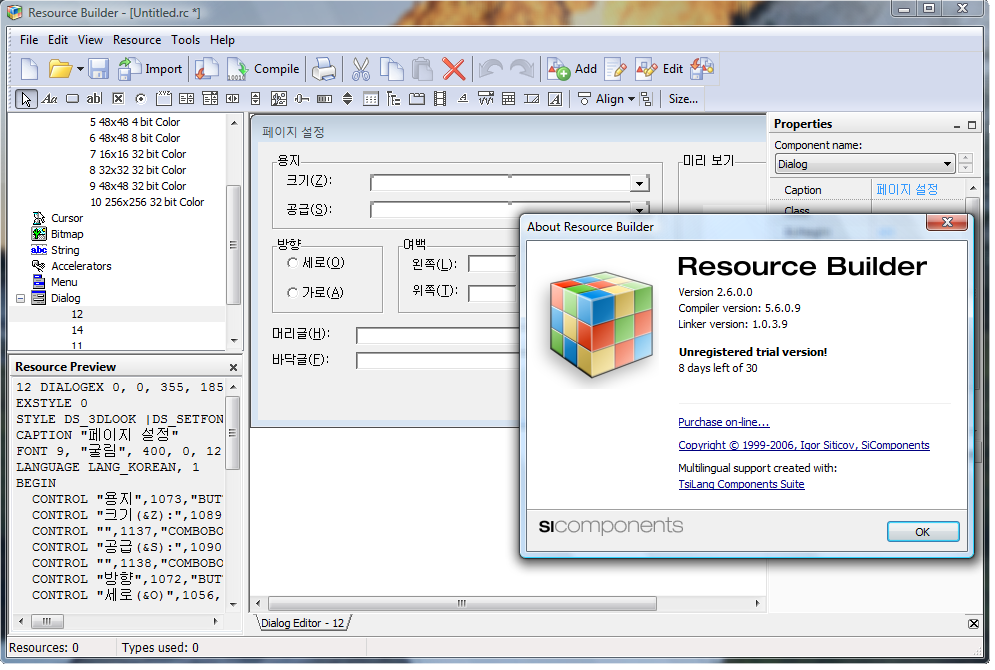The width and height of the screenshot is (995, 670).
Task: Select the tab control tool
Action: coord(417,99)
